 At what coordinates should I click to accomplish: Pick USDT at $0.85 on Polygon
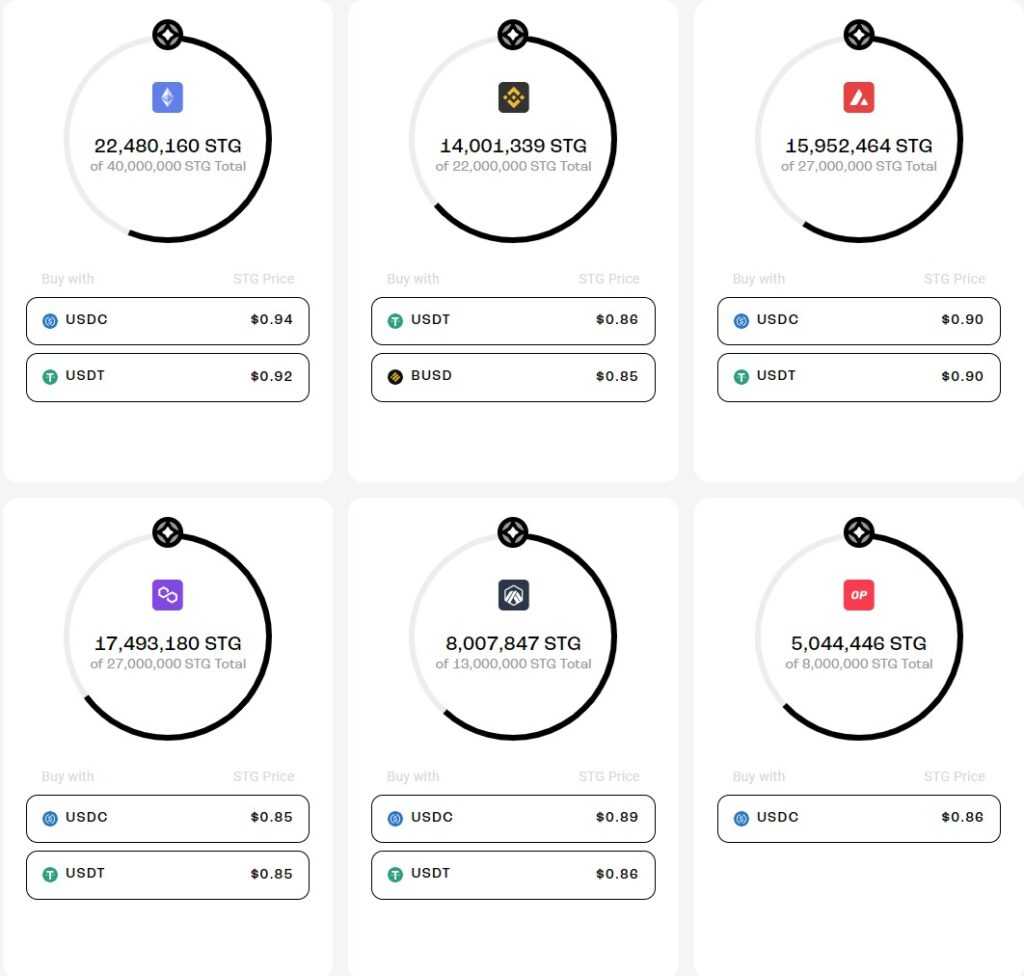pos(167,875)
